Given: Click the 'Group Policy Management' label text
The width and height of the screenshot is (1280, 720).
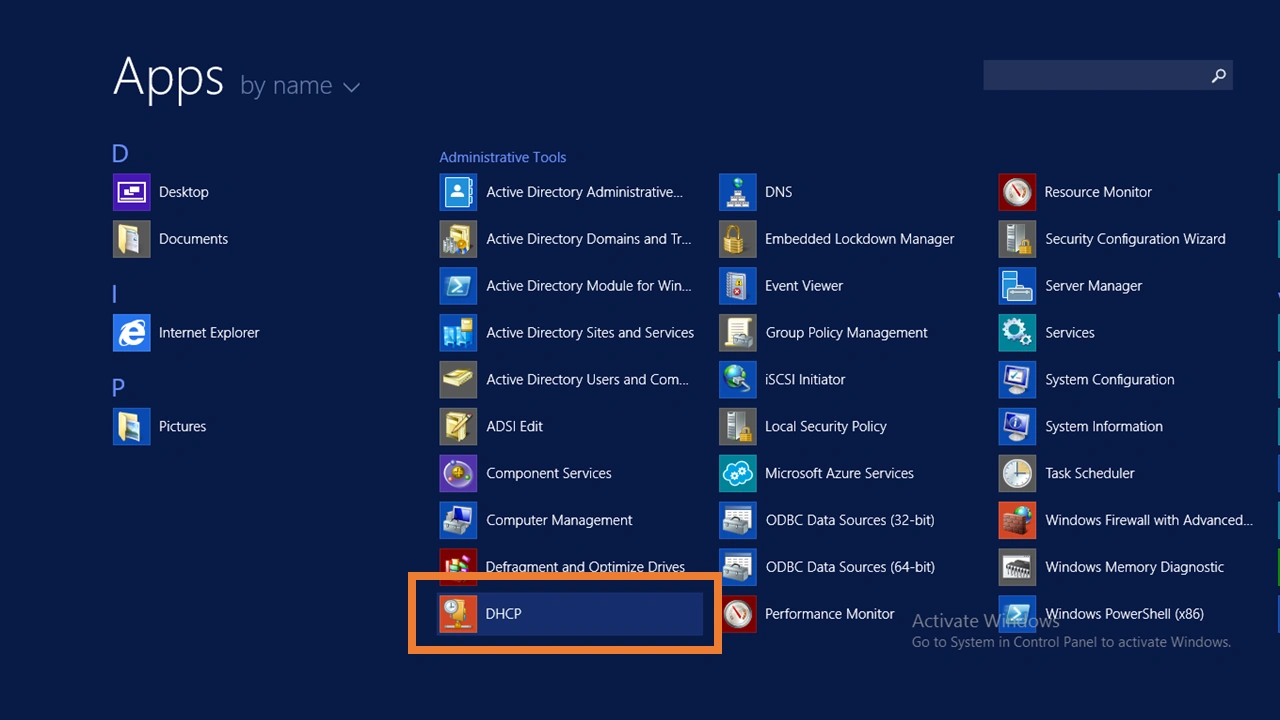Looking at the screenshot, I should coord(847,333).
